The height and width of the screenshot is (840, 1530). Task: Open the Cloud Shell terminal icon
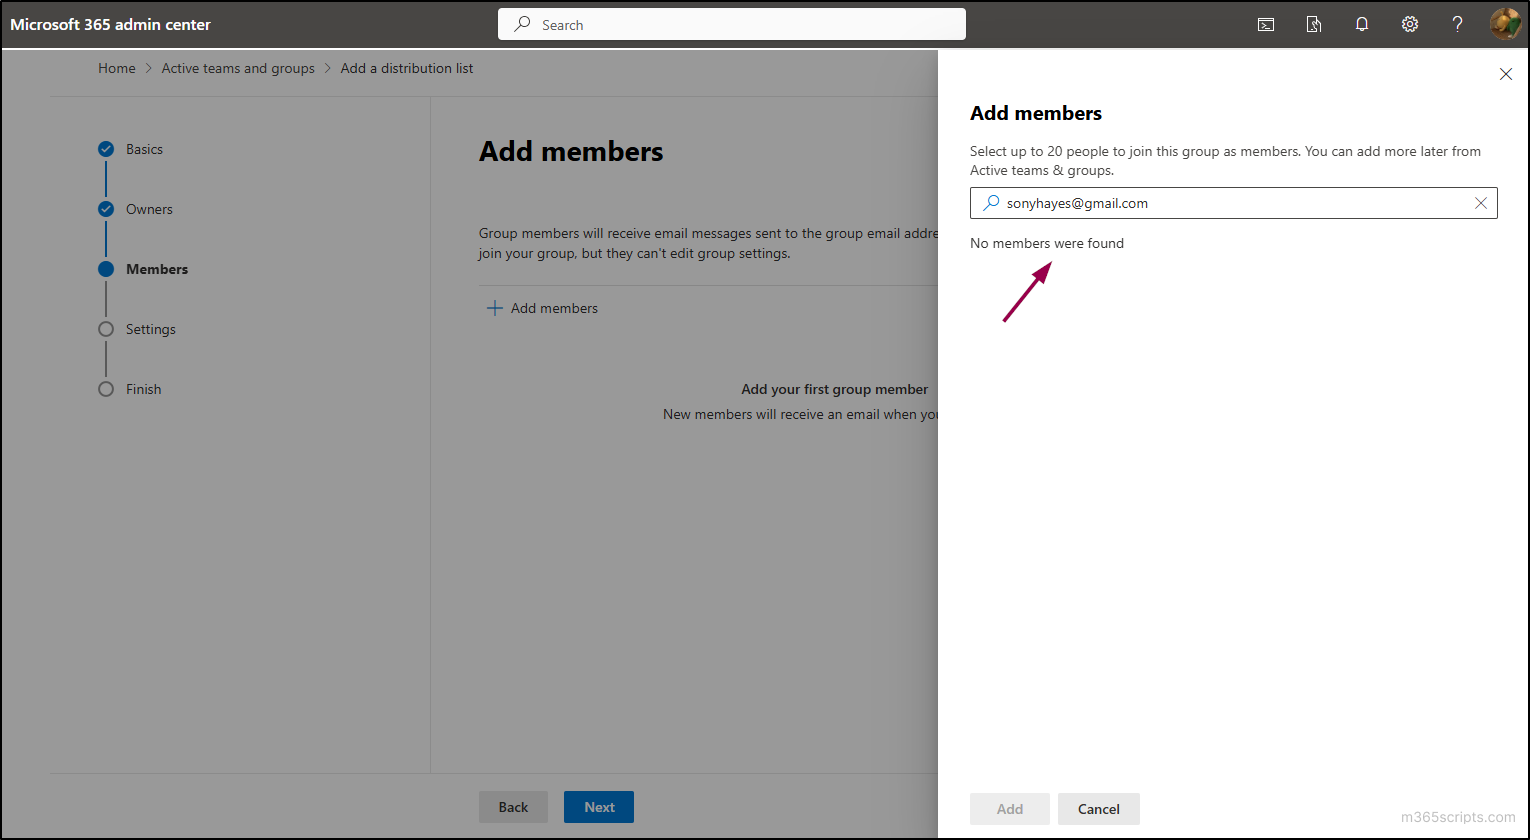click(x=1266, y=24)
